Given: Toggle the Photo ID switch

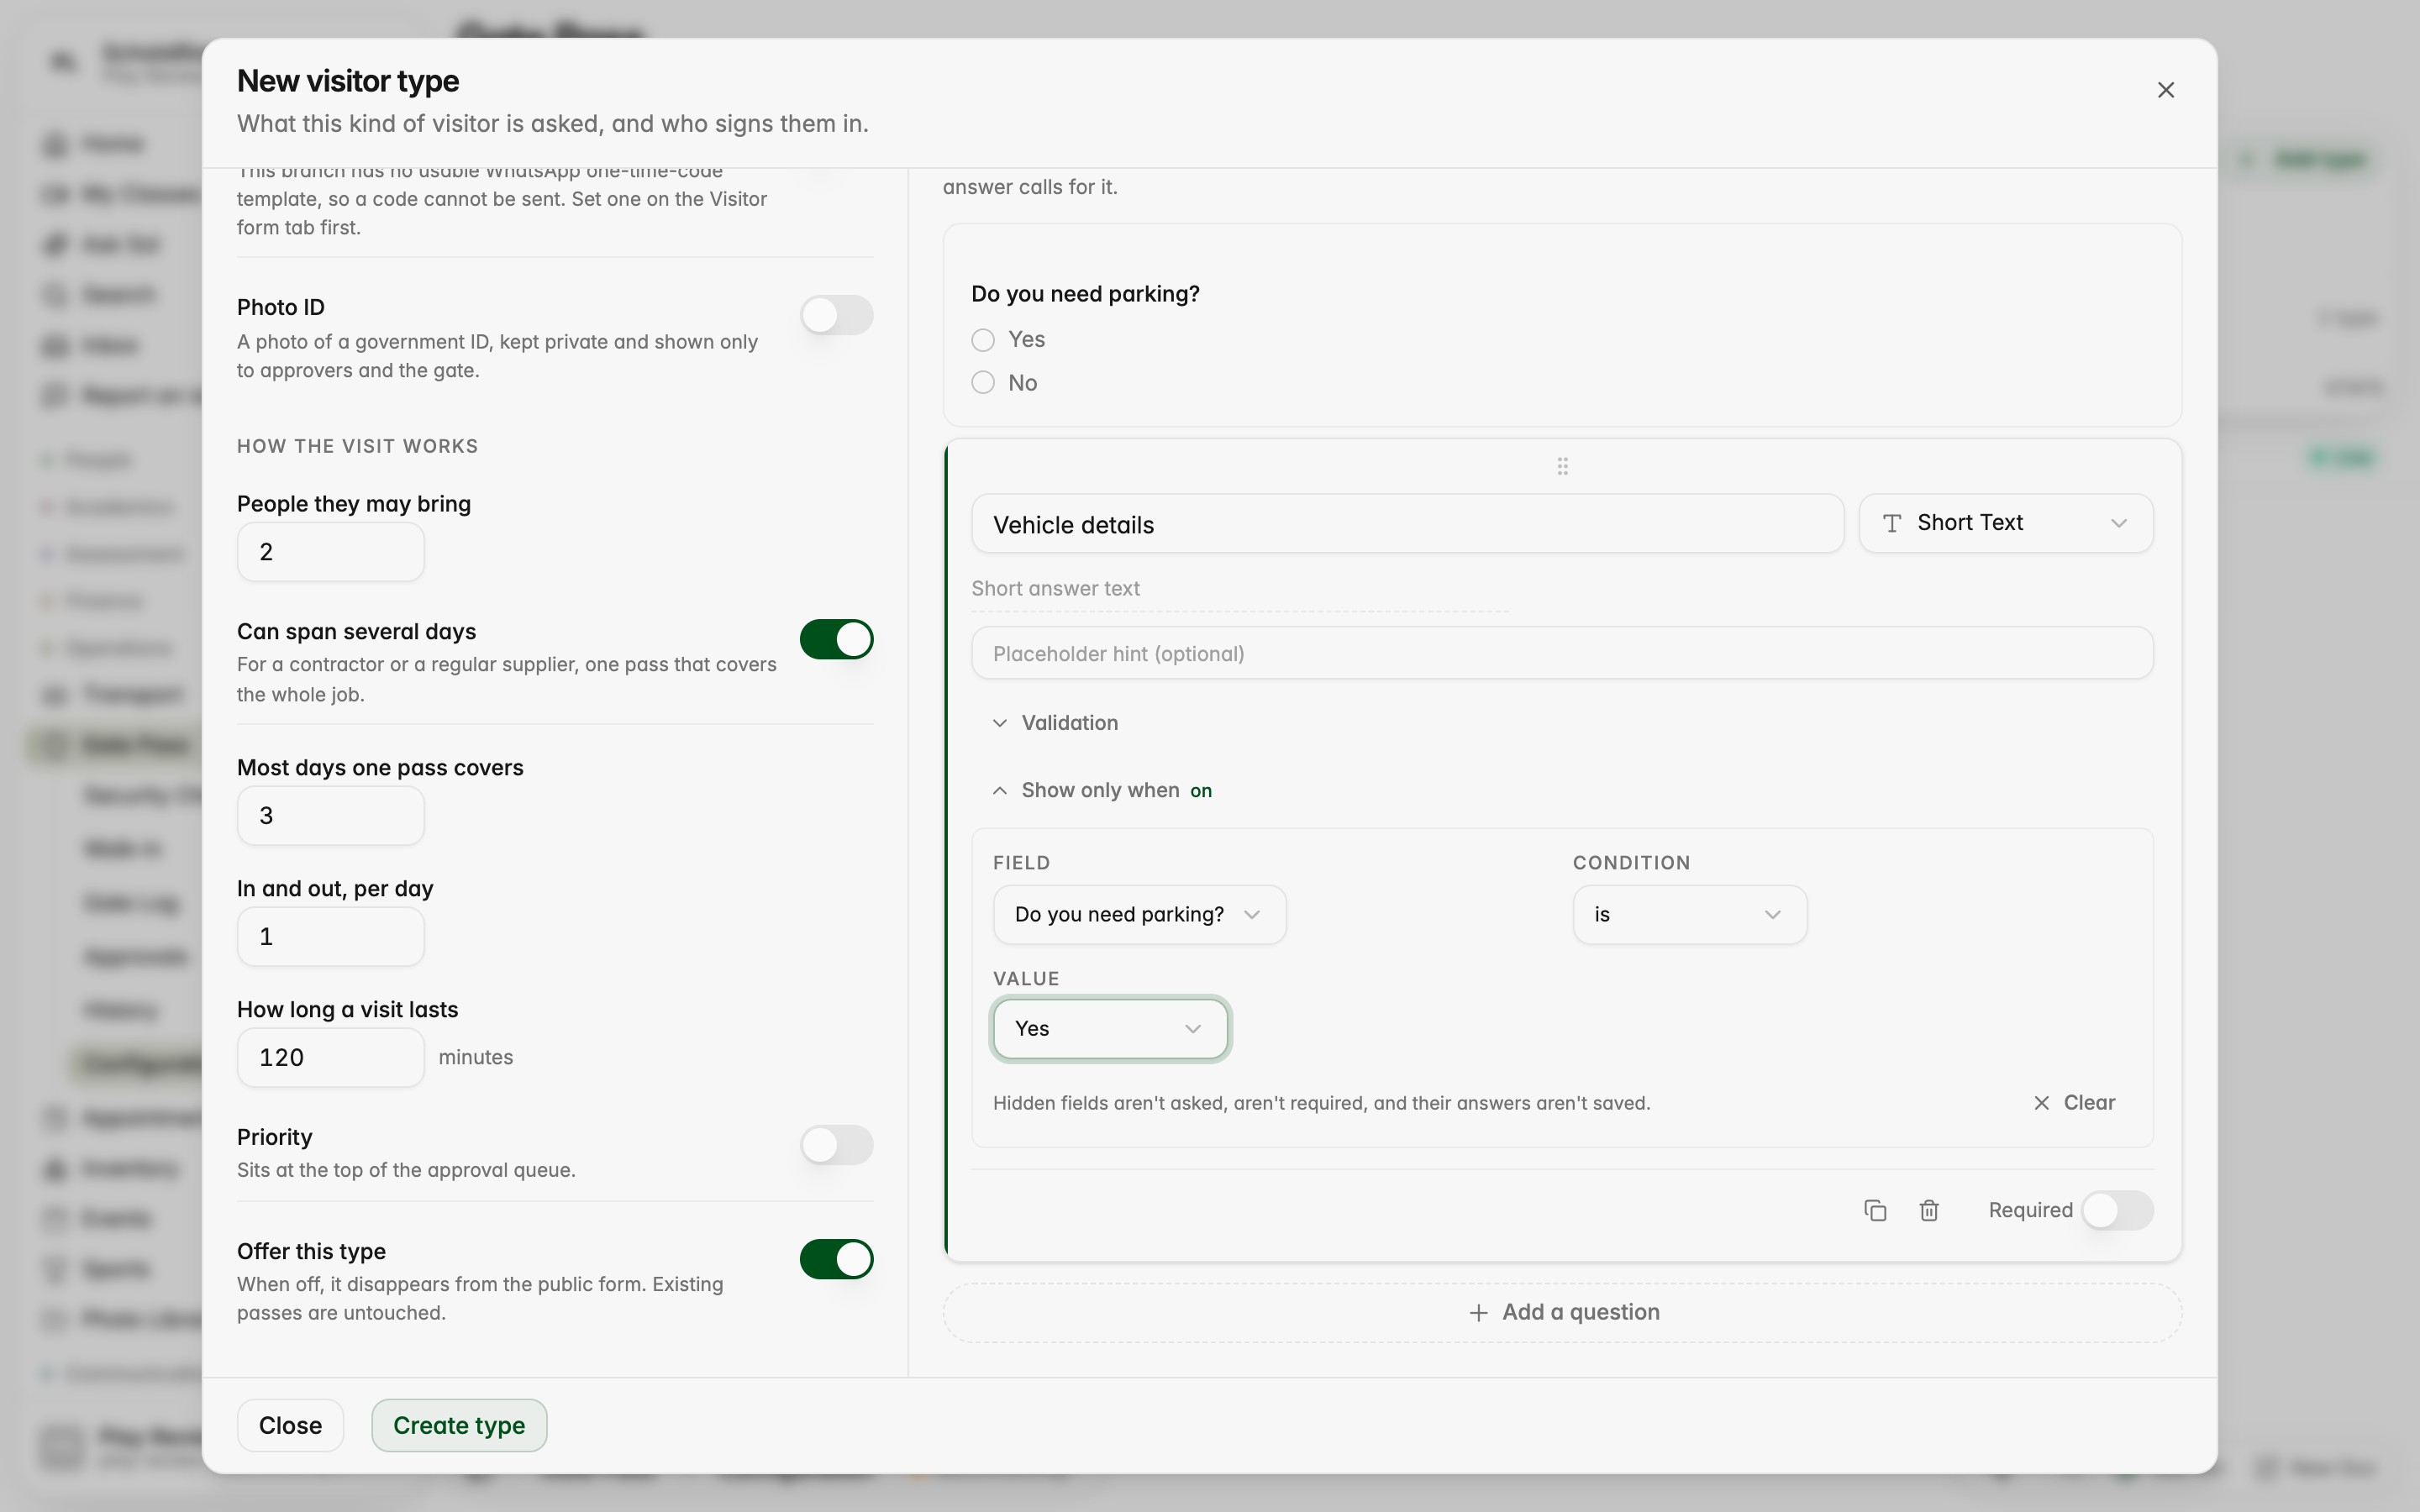Looking at the screenshot, I should (836, 315).
